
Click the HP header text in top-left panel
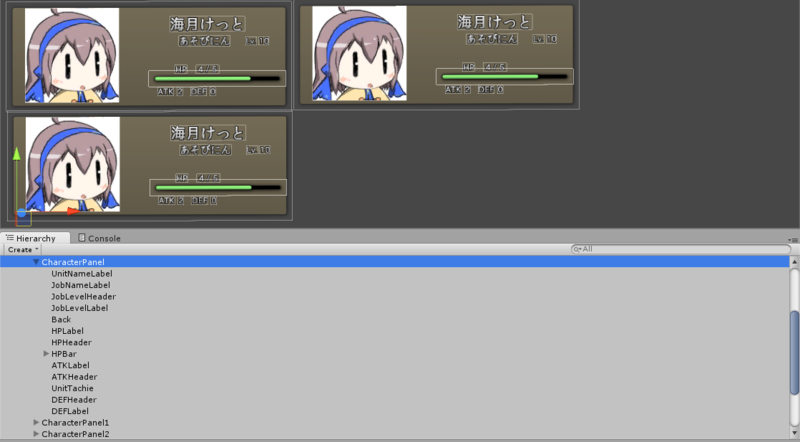coord(181,69)
